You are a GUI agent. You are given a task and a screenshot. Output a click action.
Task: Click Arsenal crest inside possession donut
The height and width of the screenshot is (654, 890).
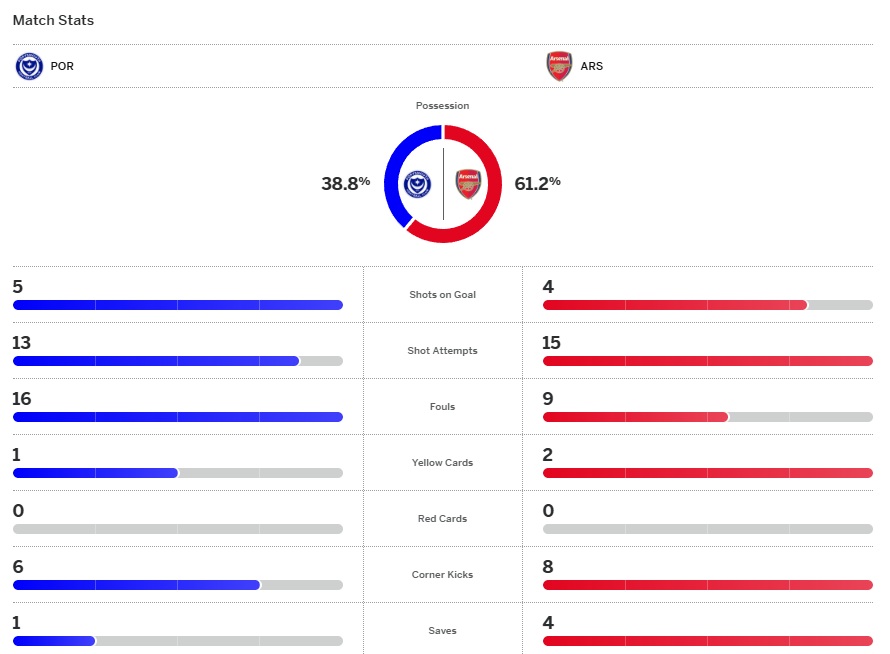click(x=468, y=185)
